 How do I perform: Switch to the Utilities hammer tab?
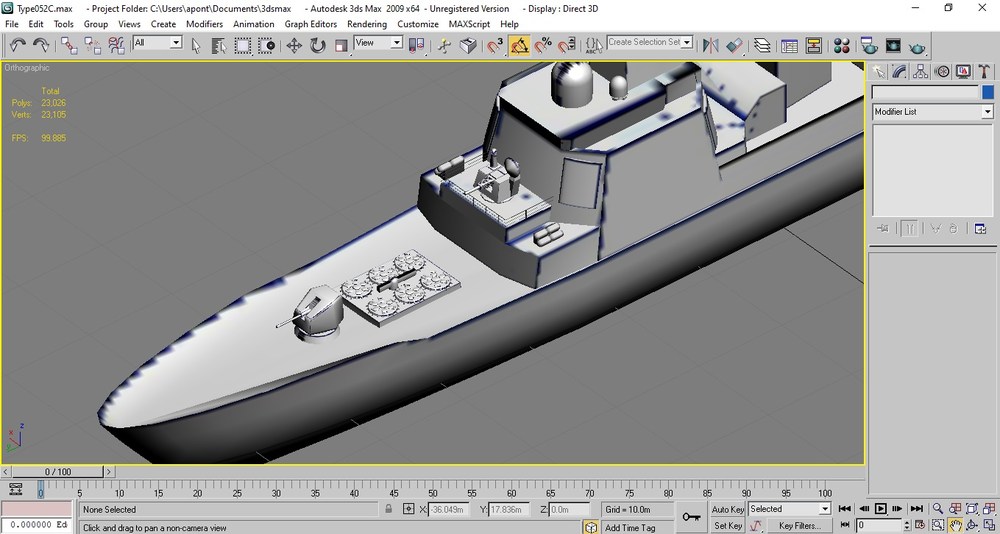tap(984, 71)
